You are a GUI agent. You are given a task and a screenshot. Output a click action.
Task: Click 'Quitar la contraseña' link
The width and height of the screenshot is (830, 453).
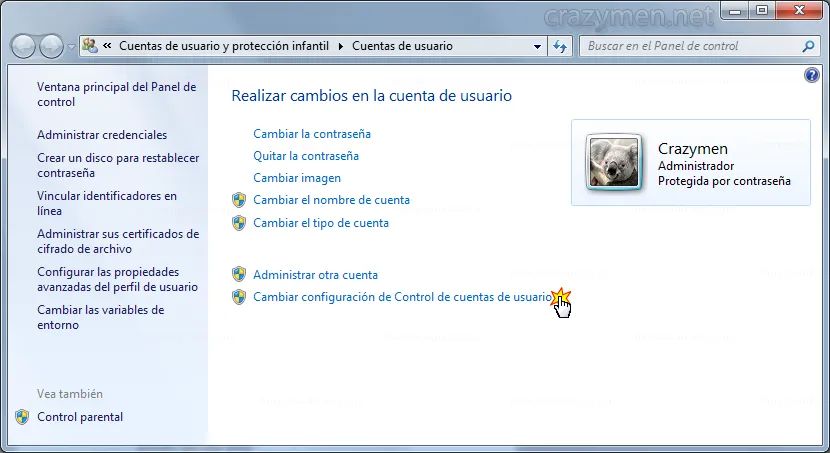[306, 156]
